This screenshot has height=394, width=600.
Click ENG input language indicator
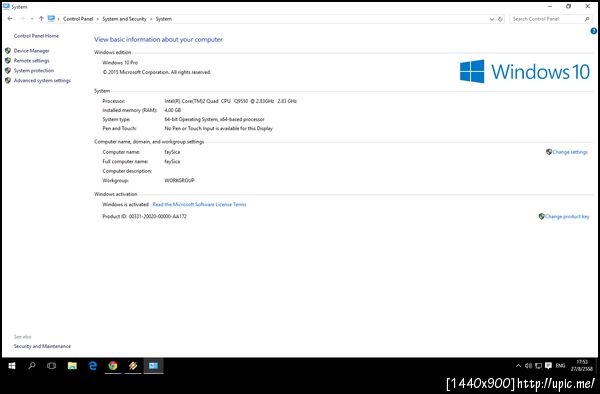[560, 366]
